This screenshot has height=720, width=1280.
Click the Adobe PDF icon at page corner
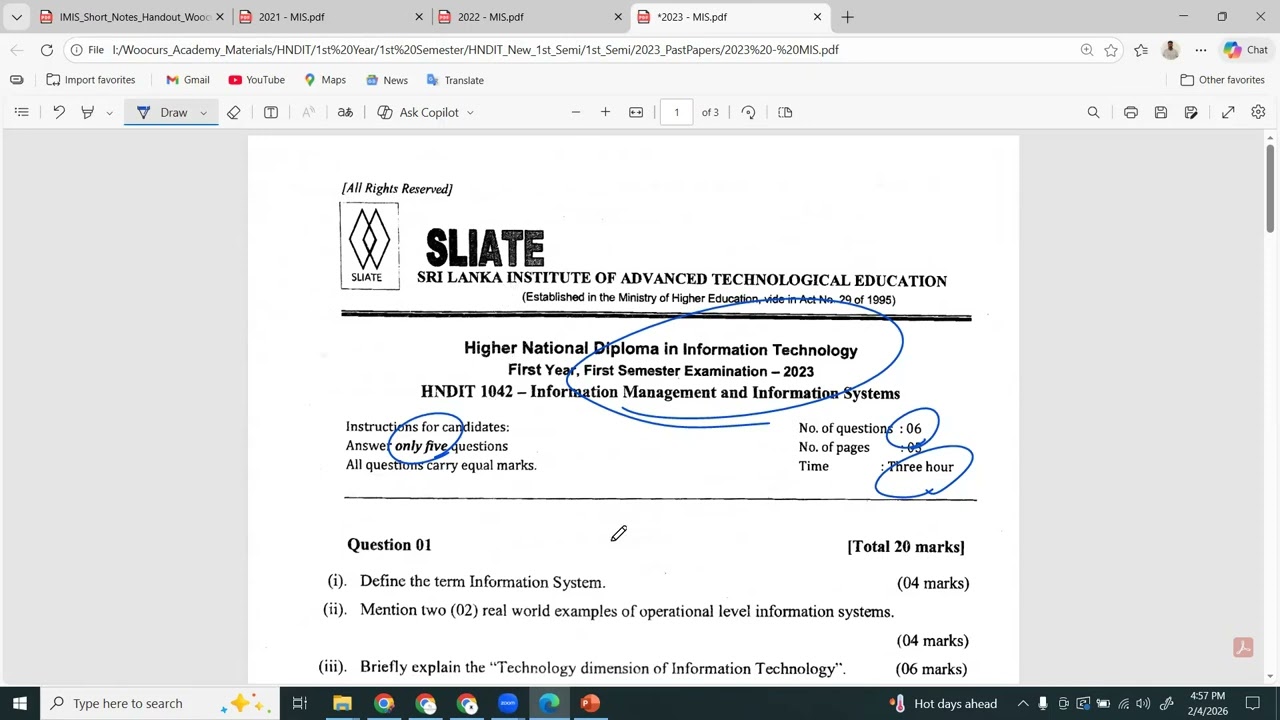coord(1243,648)
